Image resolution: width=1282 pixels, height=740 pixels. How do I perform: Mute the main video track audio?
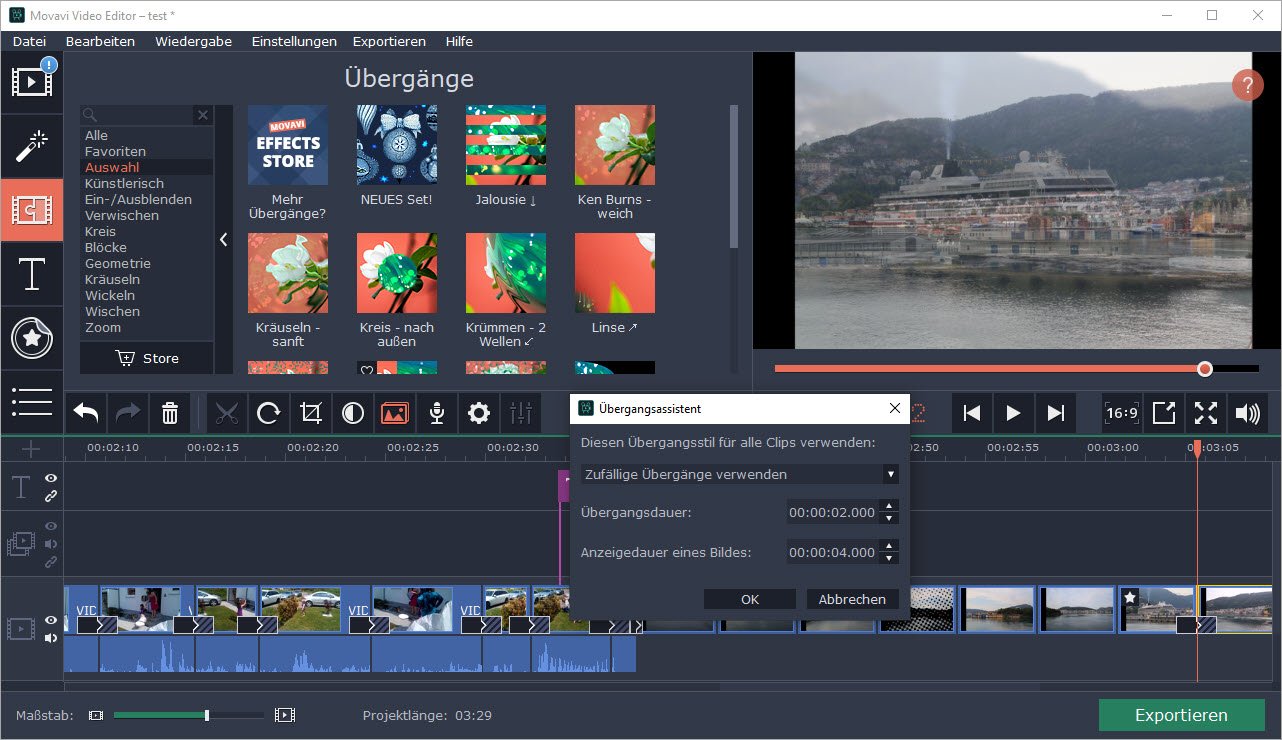coord(51,638)
